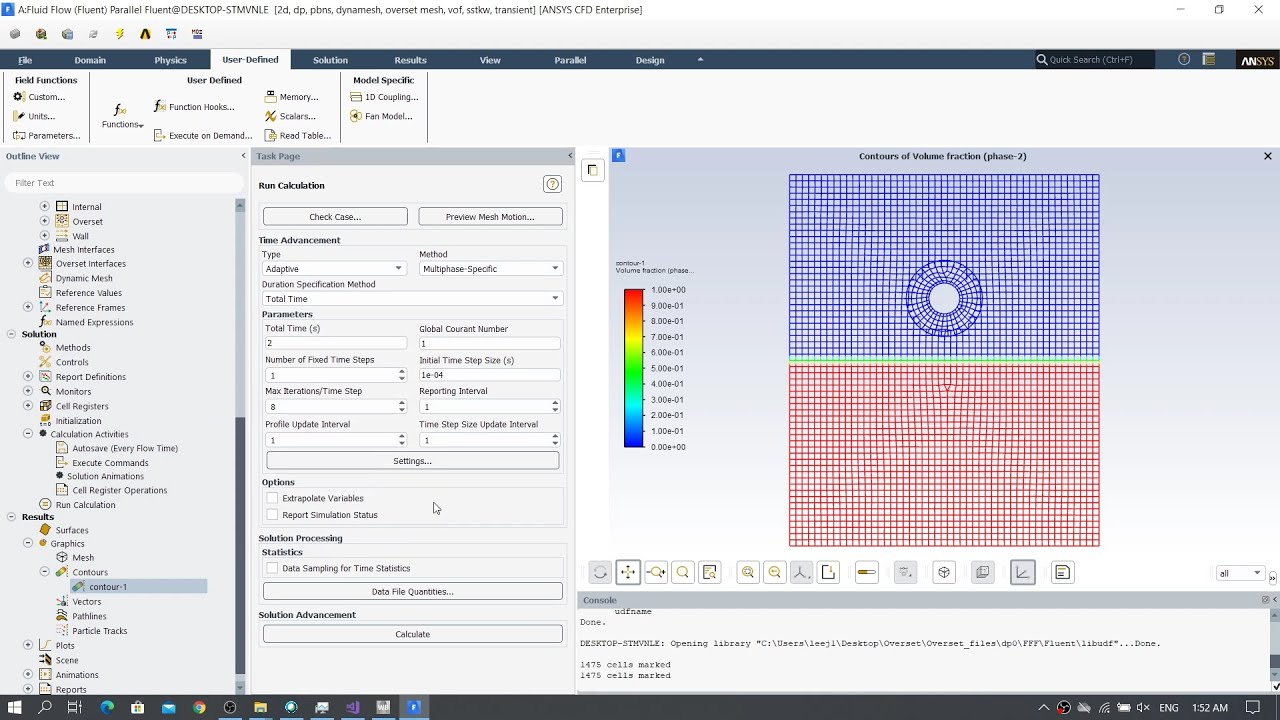This screenshot has width=1280, height=720.
Task: Select the zoom in/out mouse tool
Action: coord(656,572)
